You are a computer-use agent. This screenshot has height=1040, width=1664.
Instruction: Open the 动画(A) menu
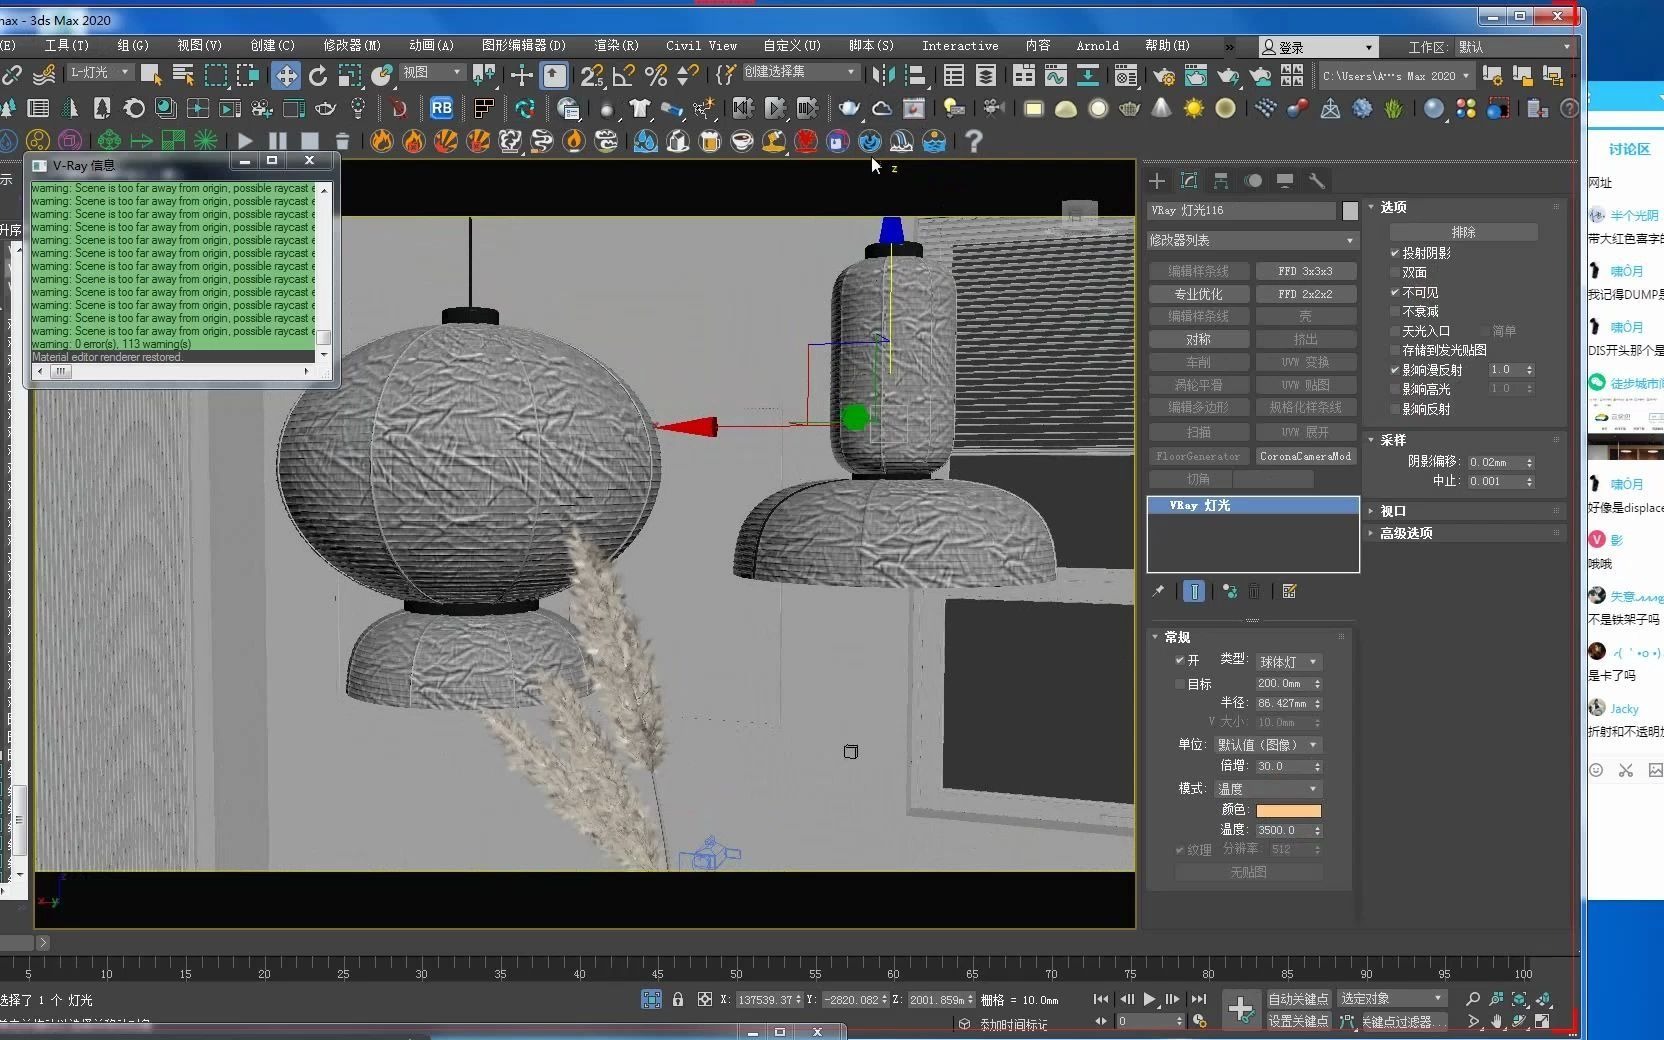(x=431, y=45)
